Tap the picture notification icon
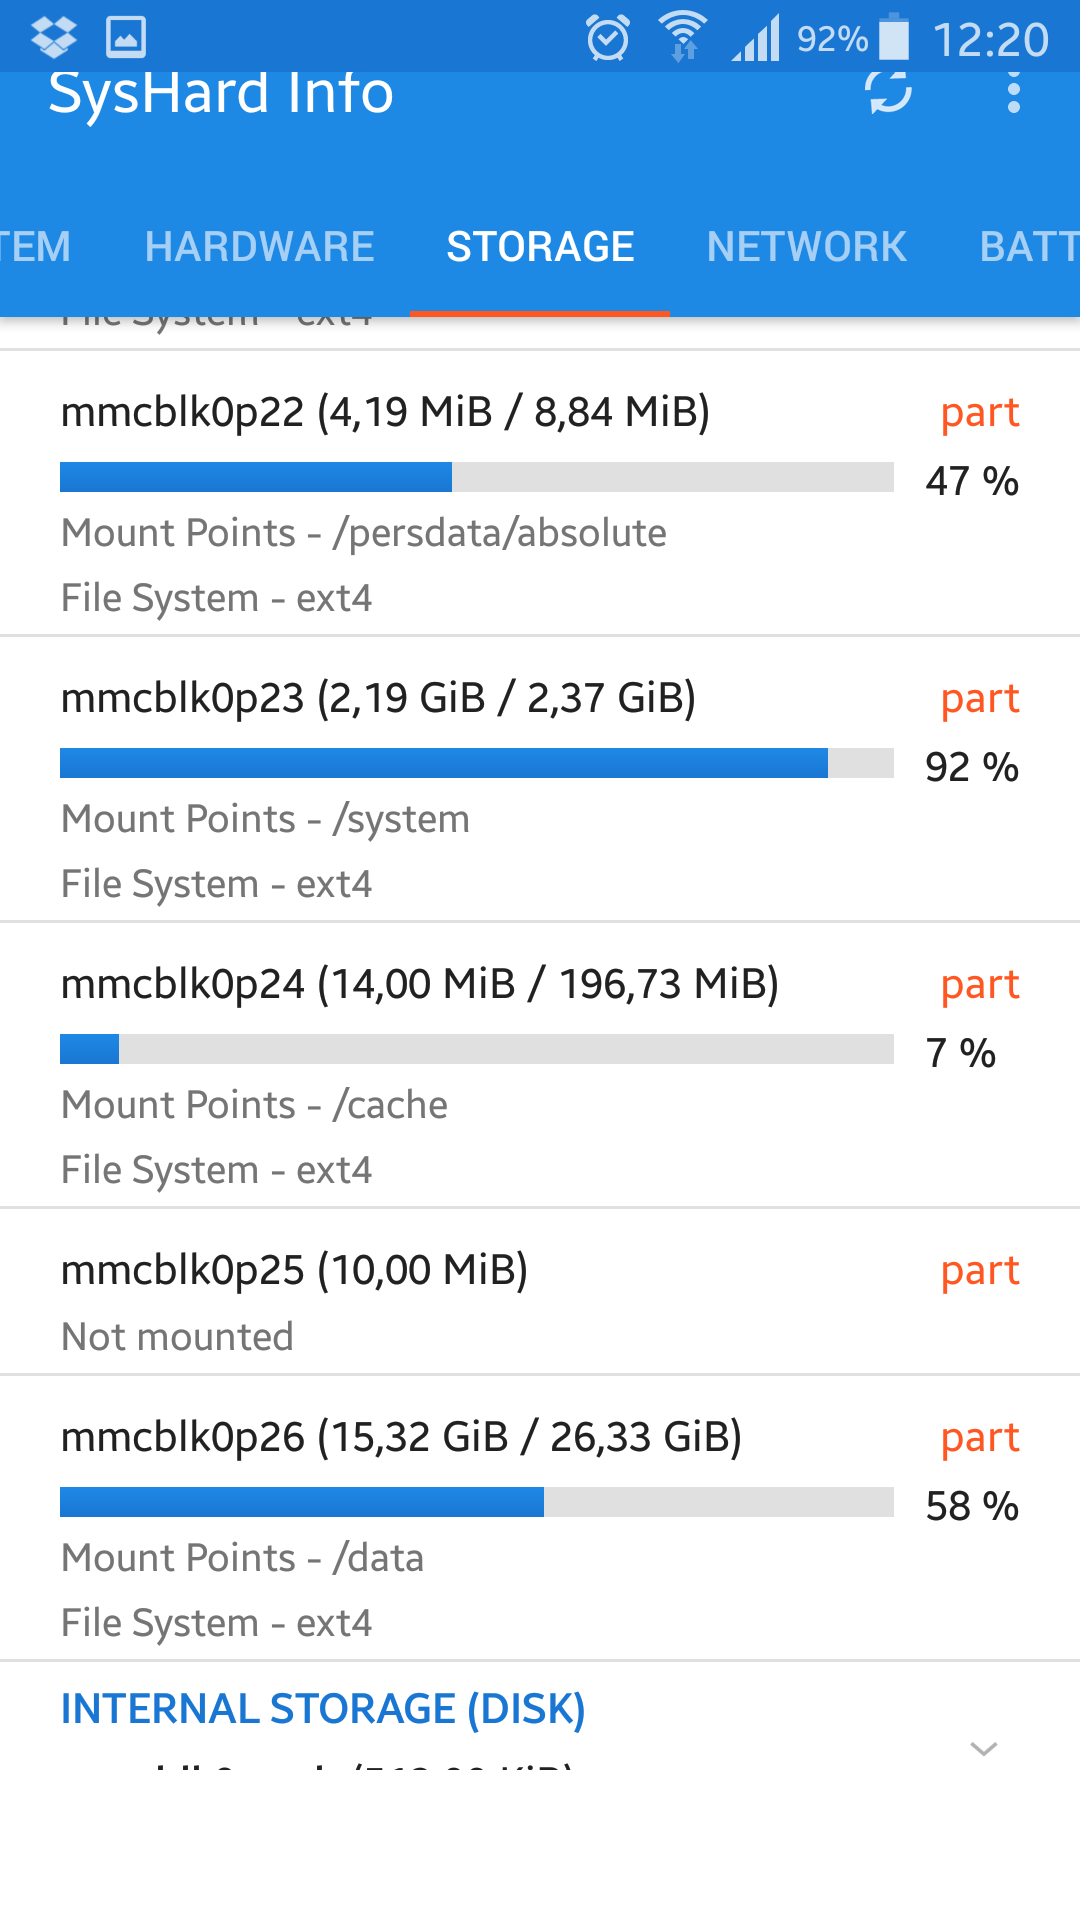The height and width of the screenshot is (1920, 1080). [126, 37]
